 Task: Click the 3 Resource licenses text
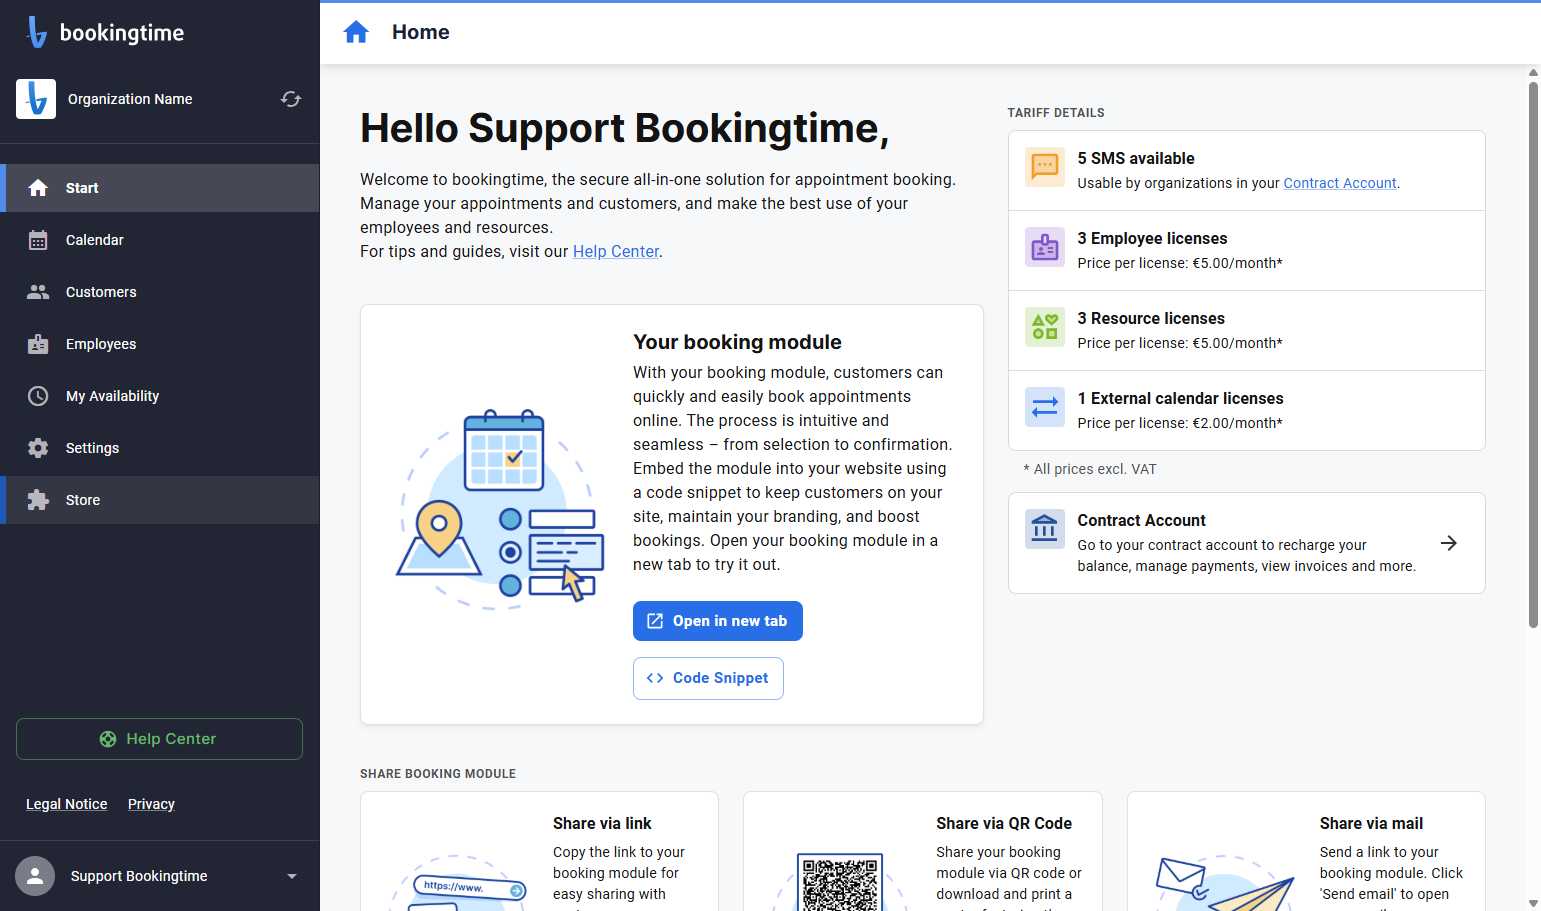(x=1151, y=318)
